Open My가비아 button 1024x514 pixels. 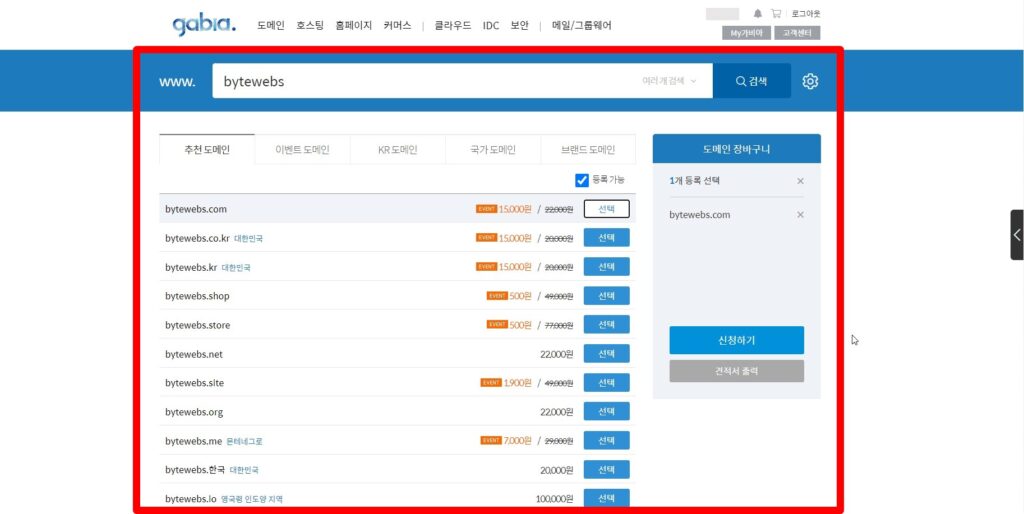click(x=746, y=33)
